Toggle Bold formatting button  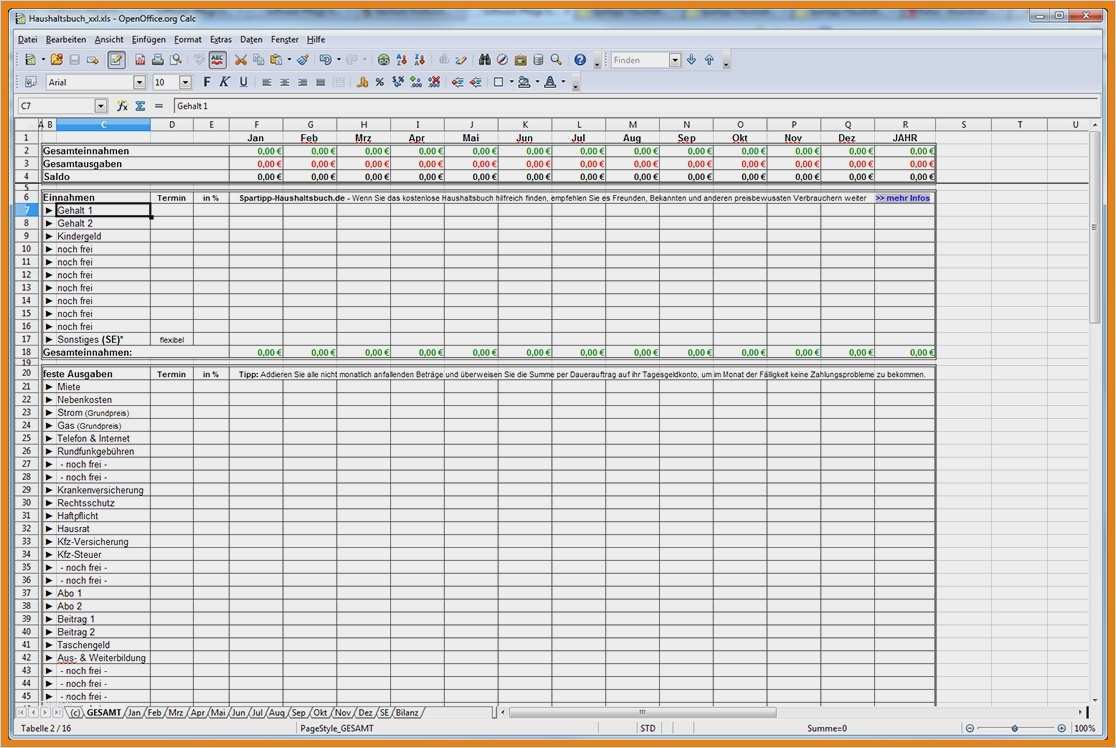click(x=207, y=82)
